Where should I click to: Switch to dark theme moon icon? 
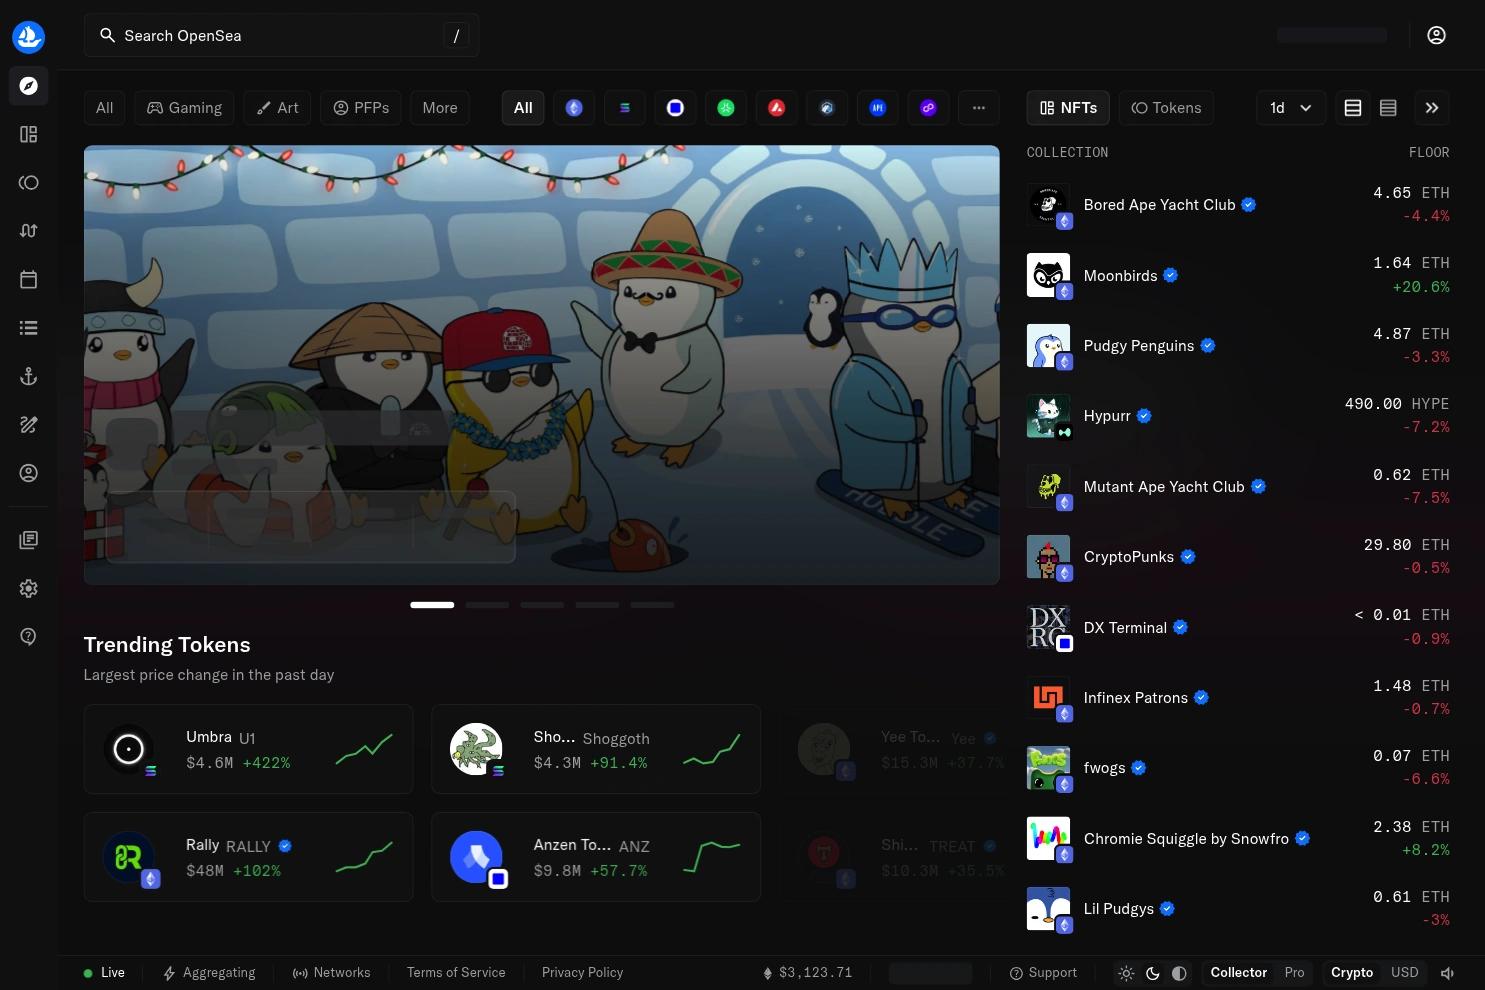(1153, 973)
